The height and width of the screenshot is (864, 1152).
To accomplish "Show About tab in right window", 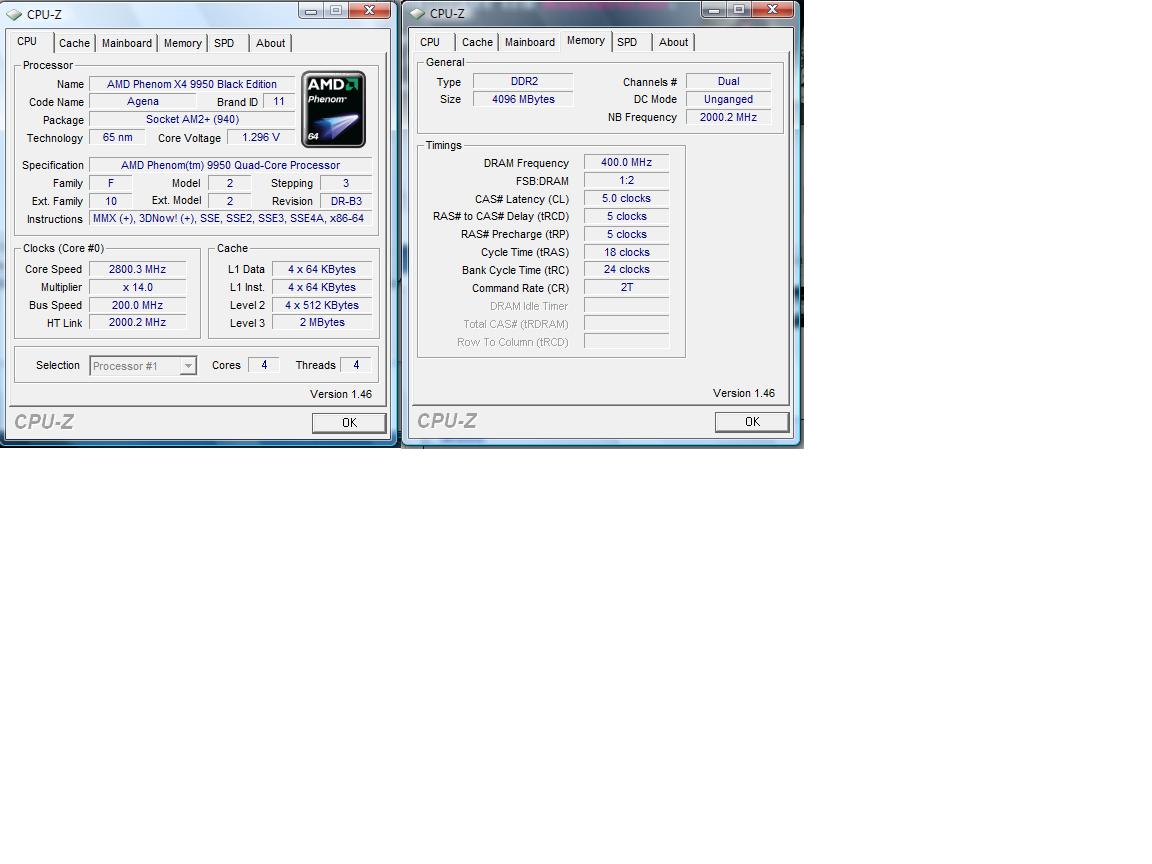I will pos(673,43).
